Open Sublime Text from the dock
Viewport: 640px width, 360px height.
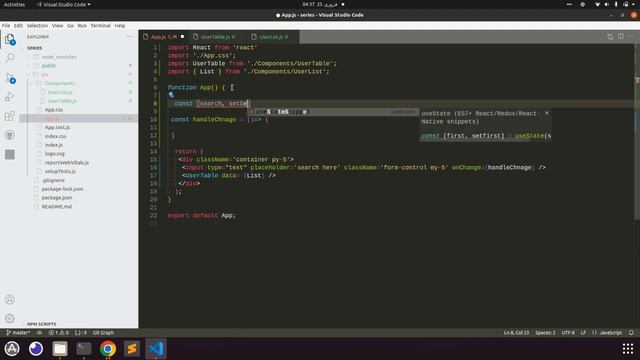[131, 349]
